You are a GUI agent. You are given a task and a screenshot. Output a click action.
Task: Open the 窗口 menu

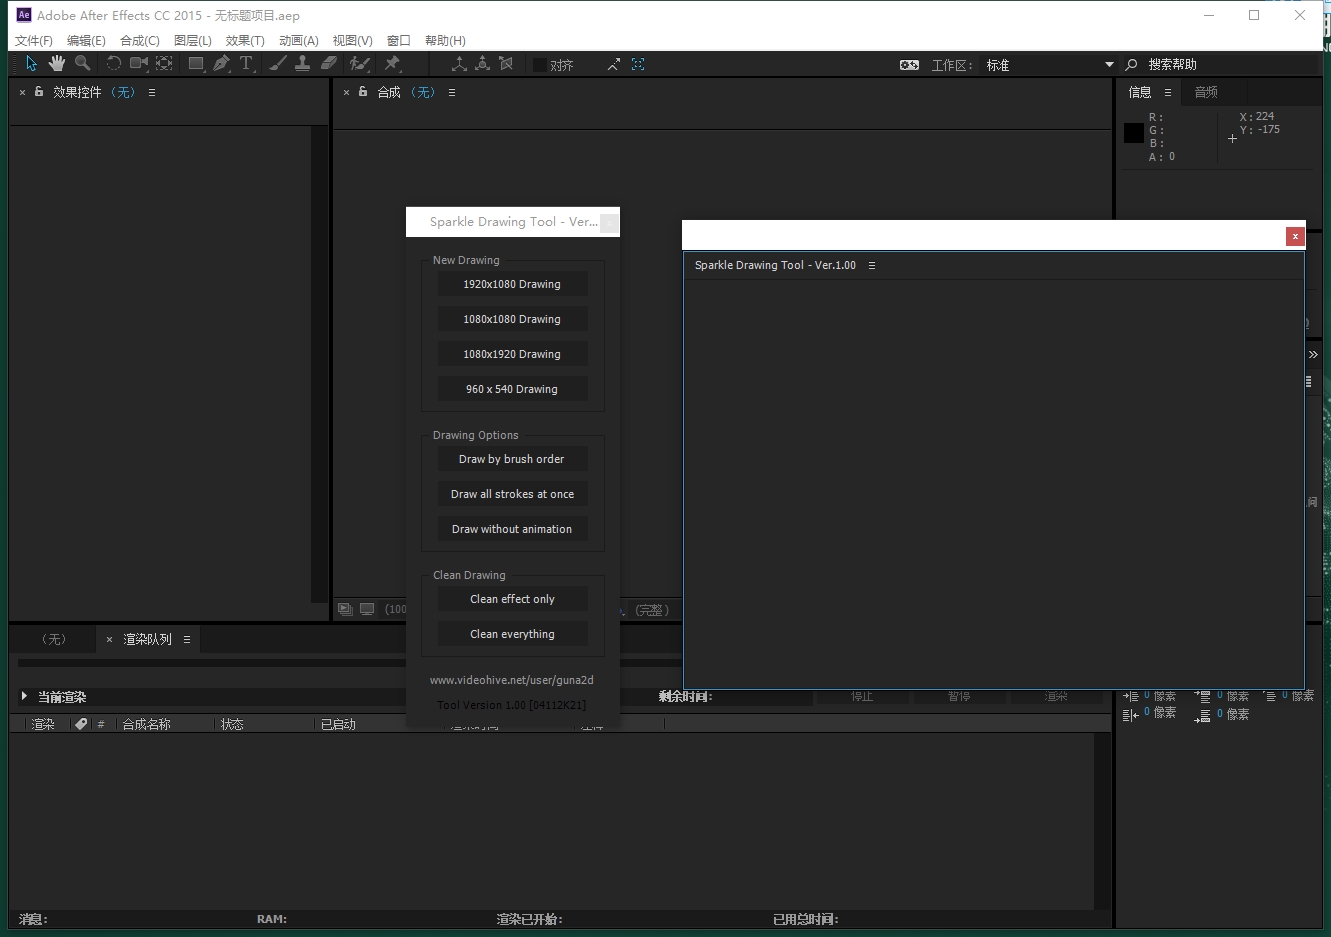pos(399,41)
